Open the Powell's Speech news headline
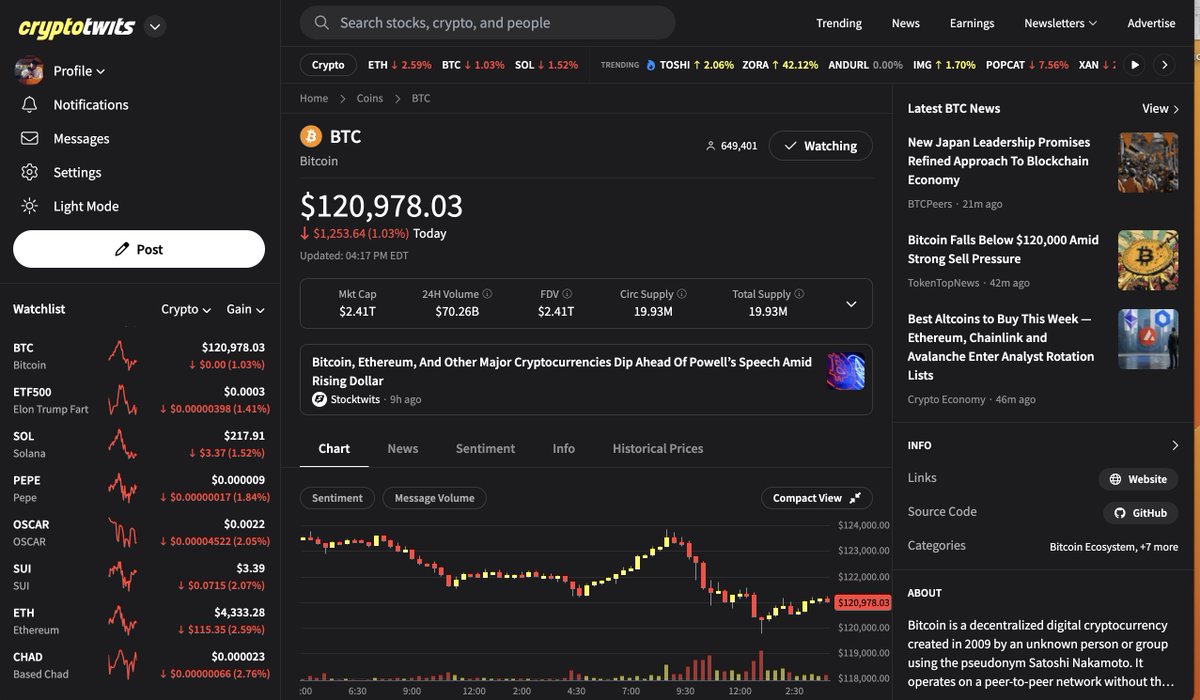Image resolution: width=1200 pixels, height=700 pixels. point(562,371)
